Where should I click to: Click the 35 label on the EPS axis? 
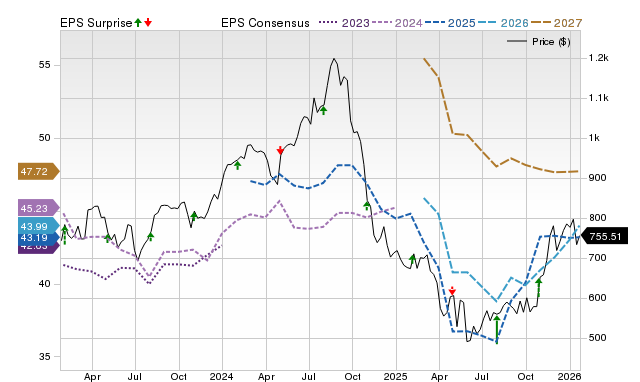[x=44, y=356]
